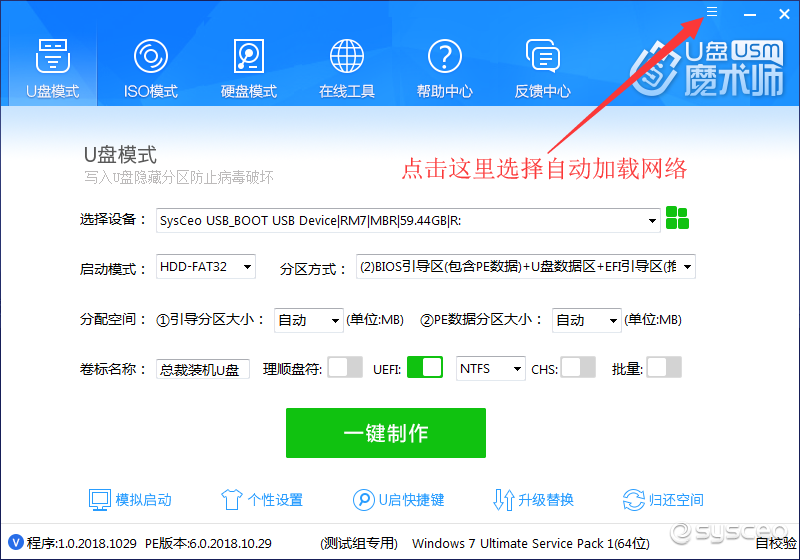Click 卷标名称 input field 总裁装机U盘
The height and width of the screenshot is (560, 800).
click(203, 369)
